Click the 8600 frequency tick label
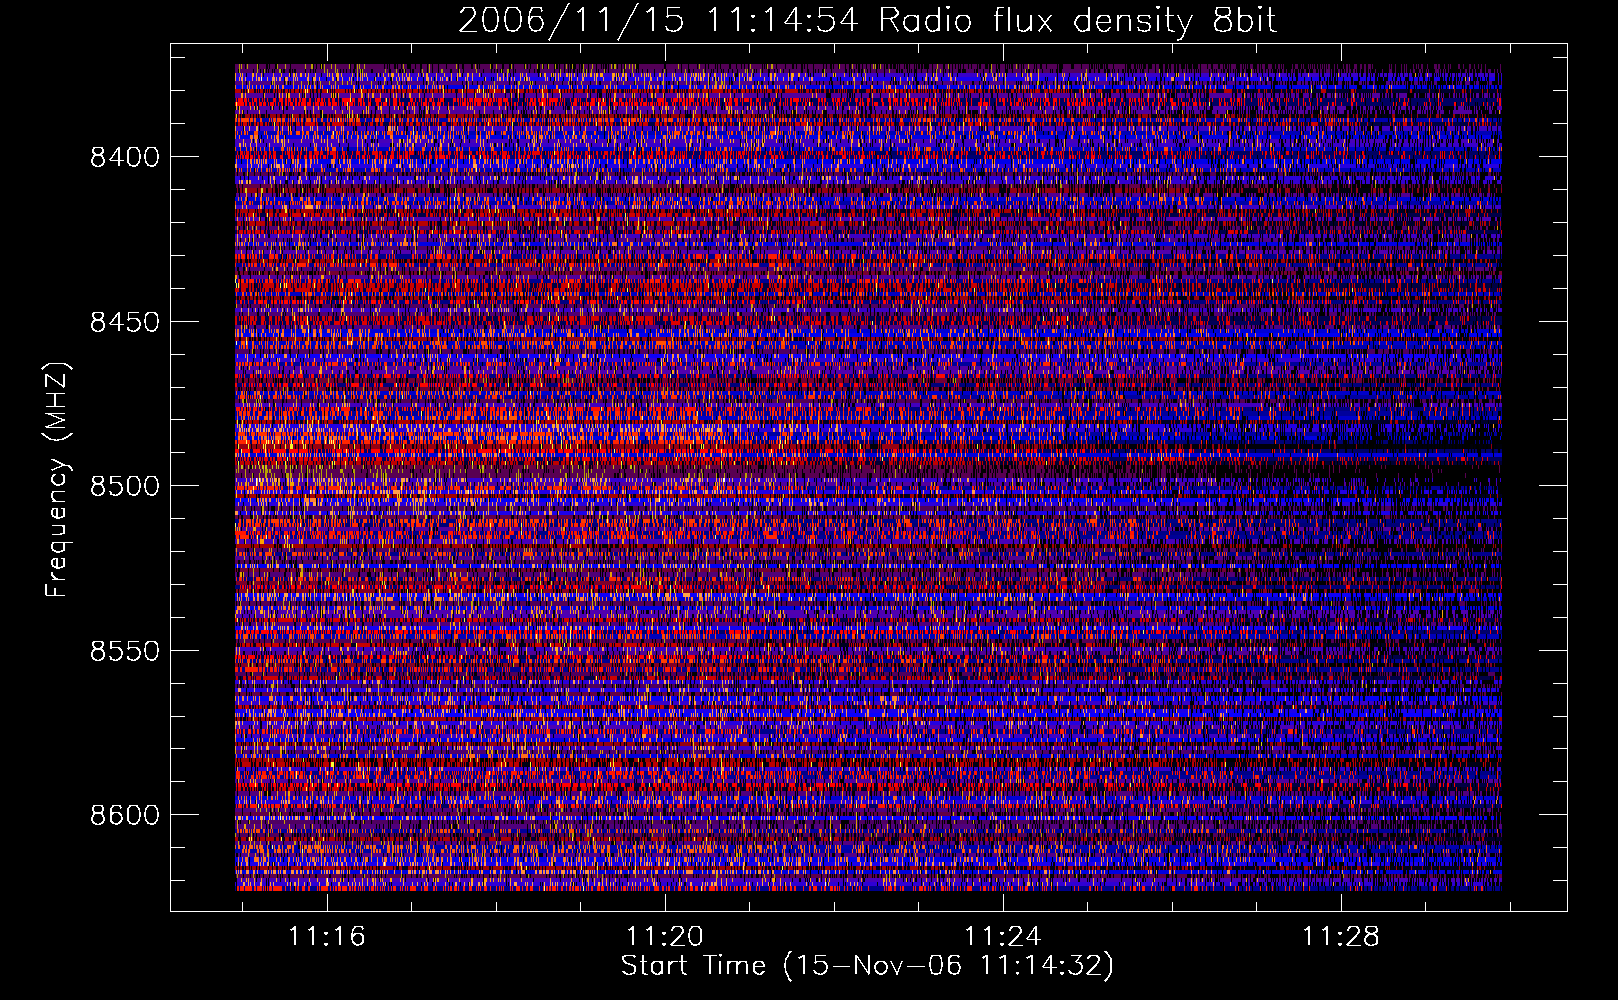1618x1000 pixels. 125,815
